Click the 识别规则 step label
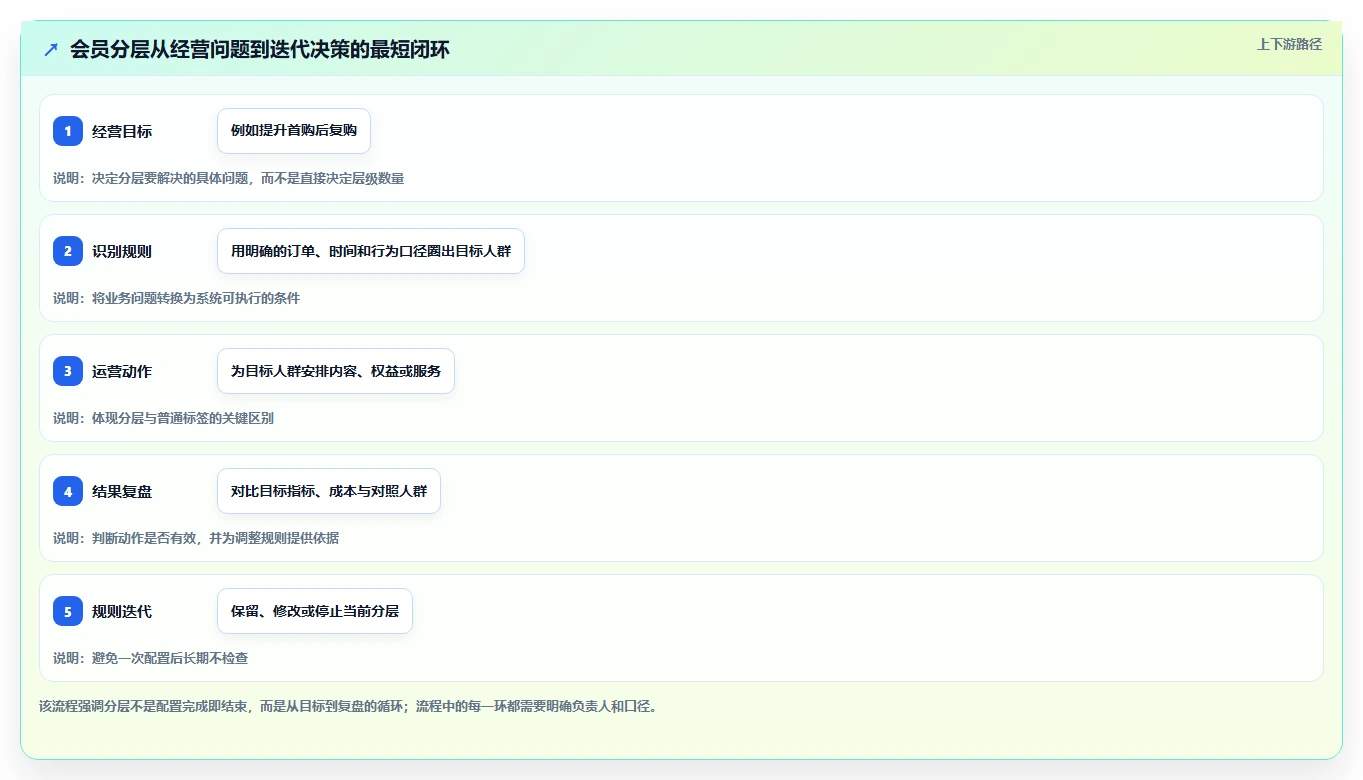This screenshot has width=1363, height=780. click(122, 251)
